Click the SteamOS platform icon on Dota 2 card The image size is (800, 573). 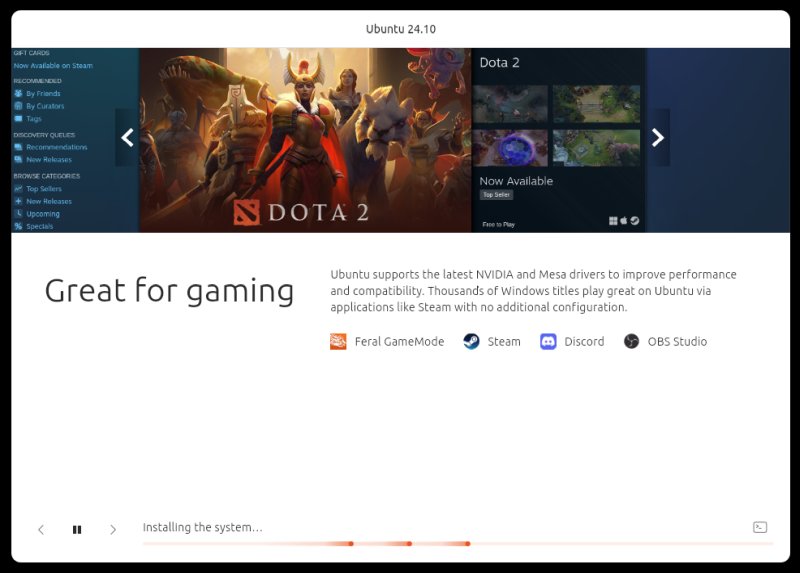click(x=635, y=220)
